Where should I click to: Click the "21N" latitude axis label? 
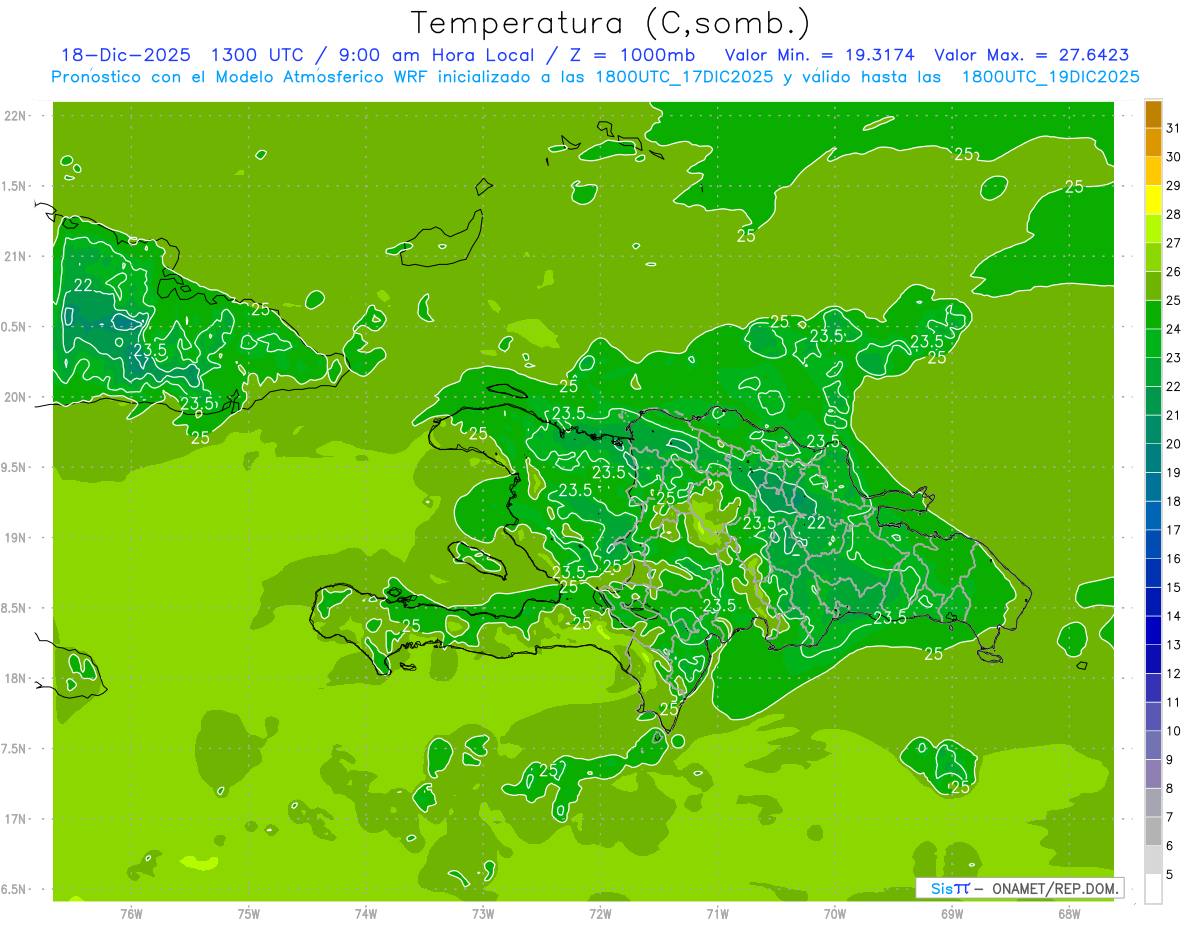pyautogui.click(x=17, y=256)
